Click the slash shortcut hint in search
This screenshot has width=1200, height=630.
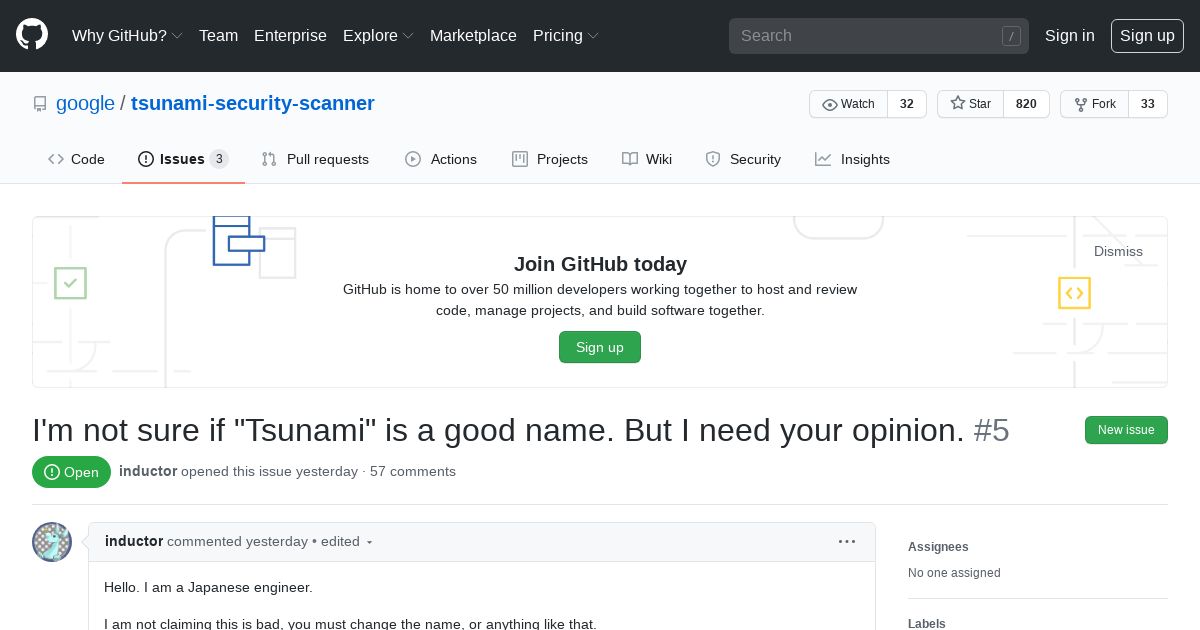[x=1011, y=36]
